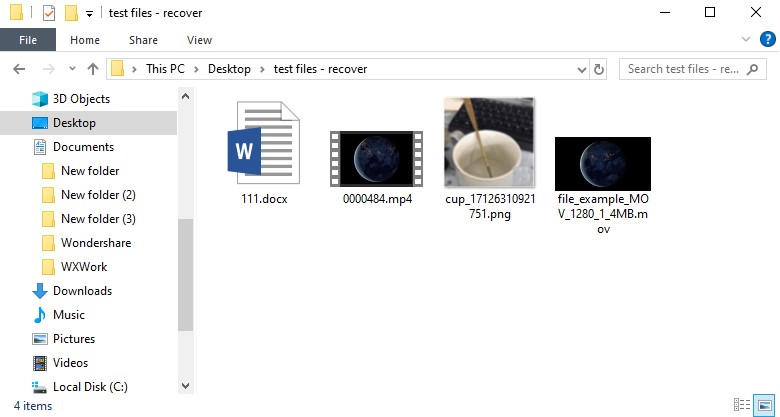The height and width of the screenshot is (417, 780).
Task: Click the Forward navigation arrow
Action: pos(49,69)
